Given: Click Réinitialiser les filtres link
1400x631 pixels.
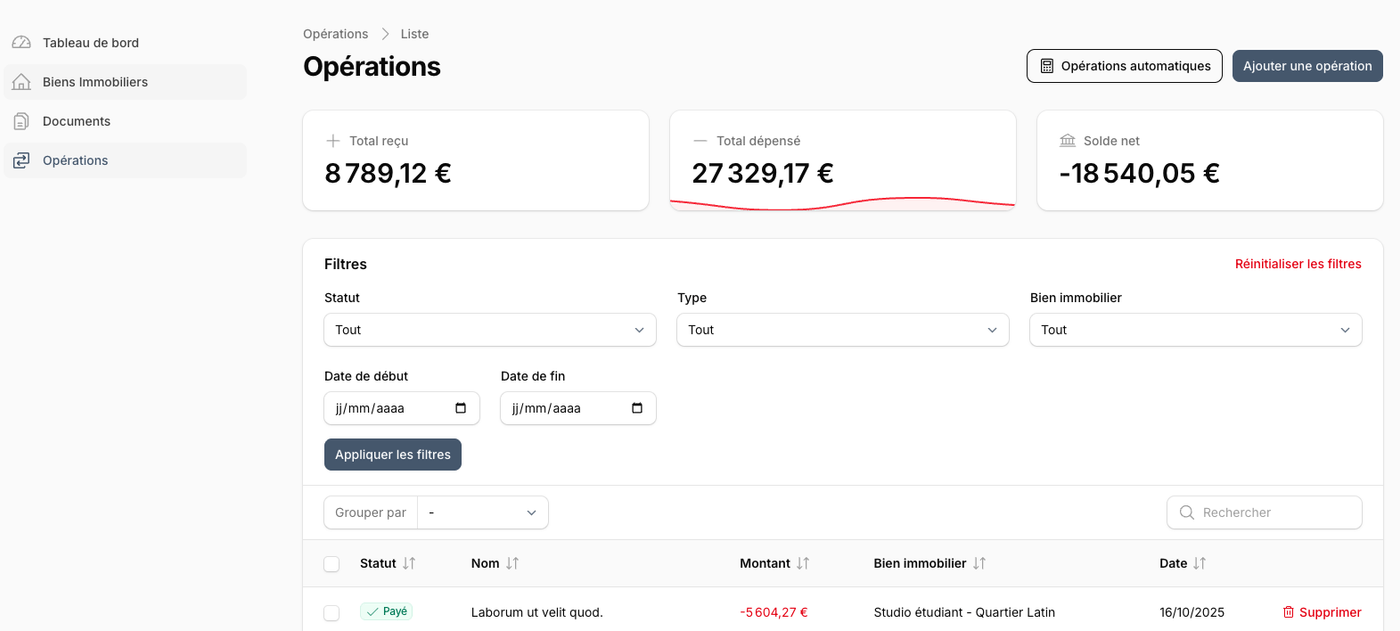Looking at the screenshot, I should tap(1298, 264).
